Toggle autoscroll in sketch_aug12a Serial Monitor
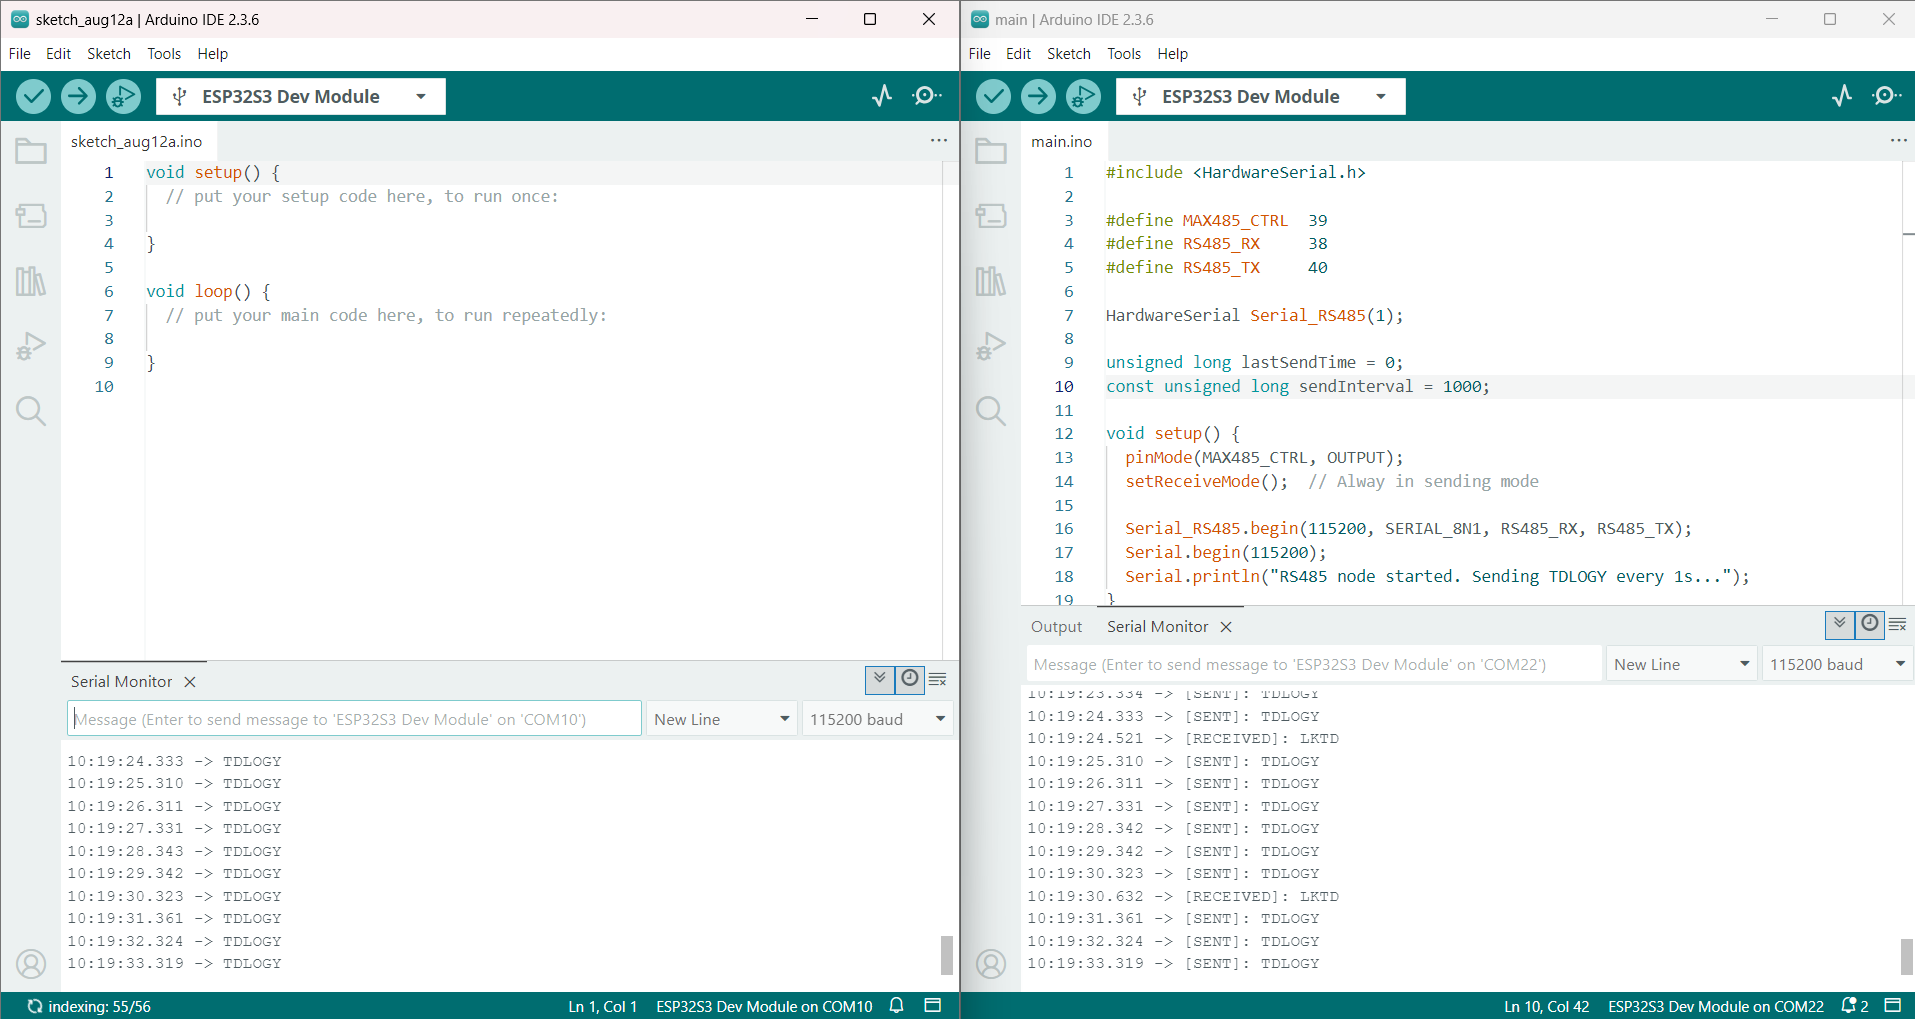Image resolution: width=1915 pixels, height=1019 pixels. pyautogui.click(x=880, y=679)
